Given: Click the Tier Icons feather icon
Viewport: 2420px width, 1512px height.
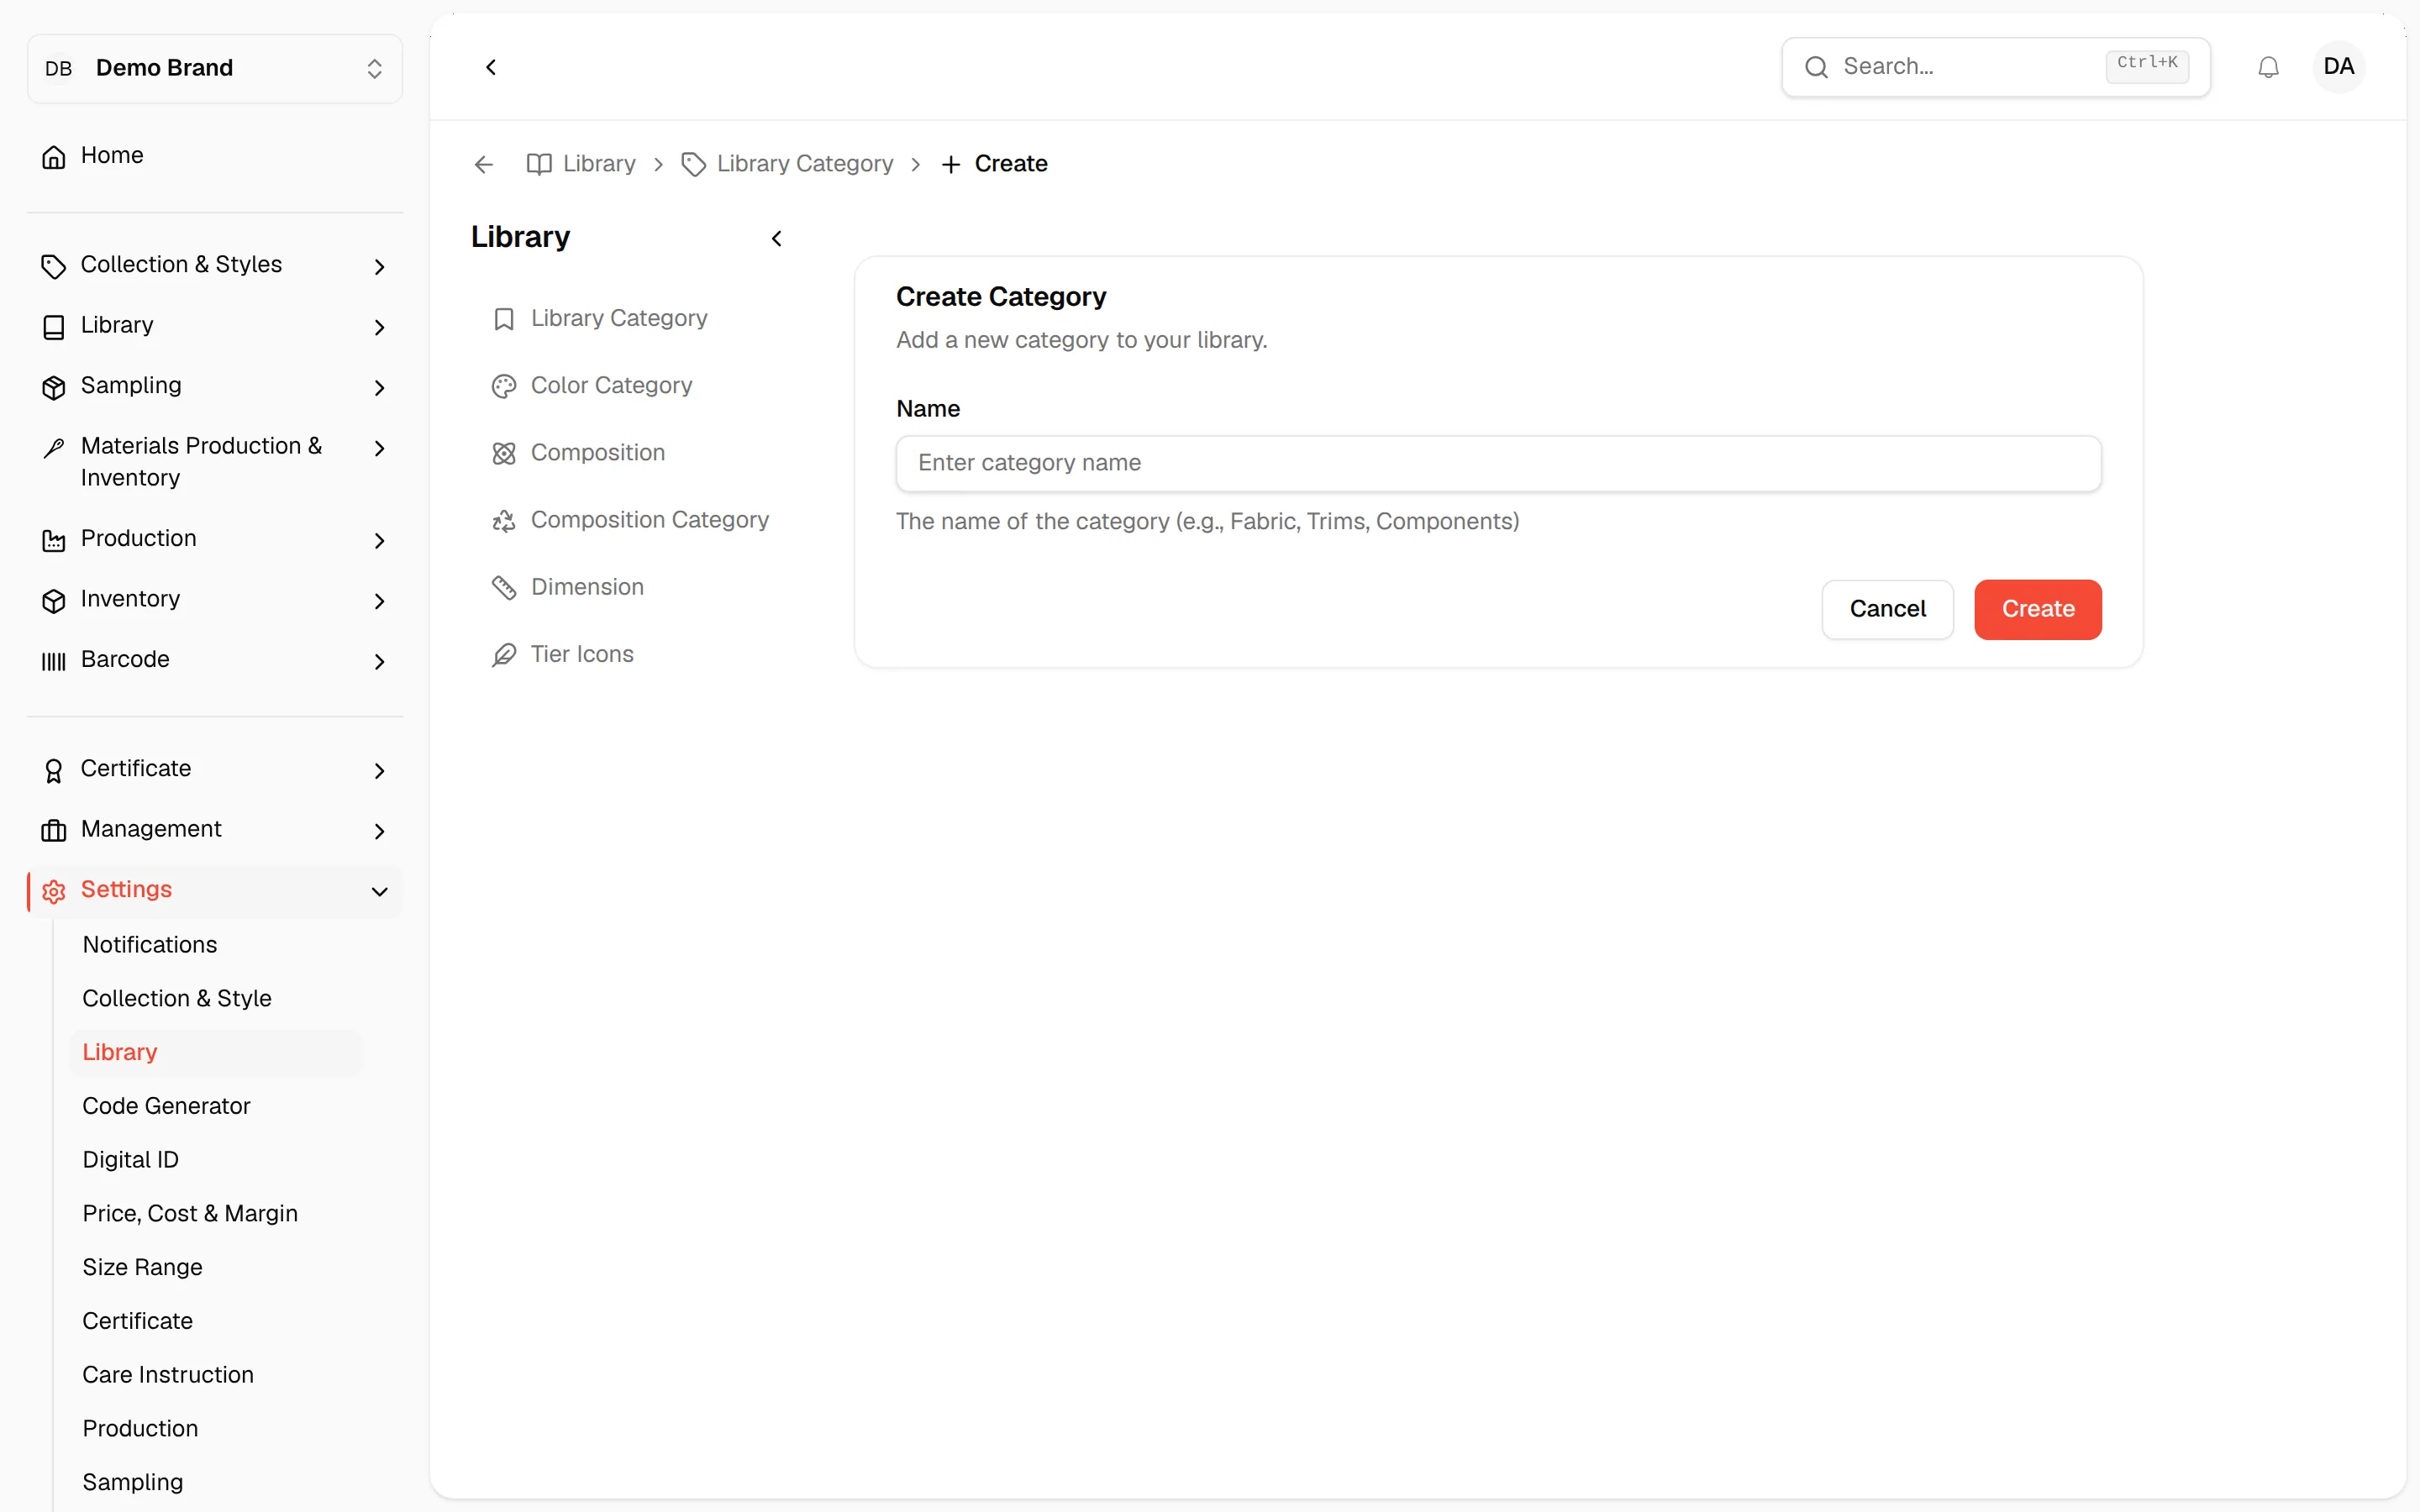Looking at the screenshot, I should tap(504, 654).
